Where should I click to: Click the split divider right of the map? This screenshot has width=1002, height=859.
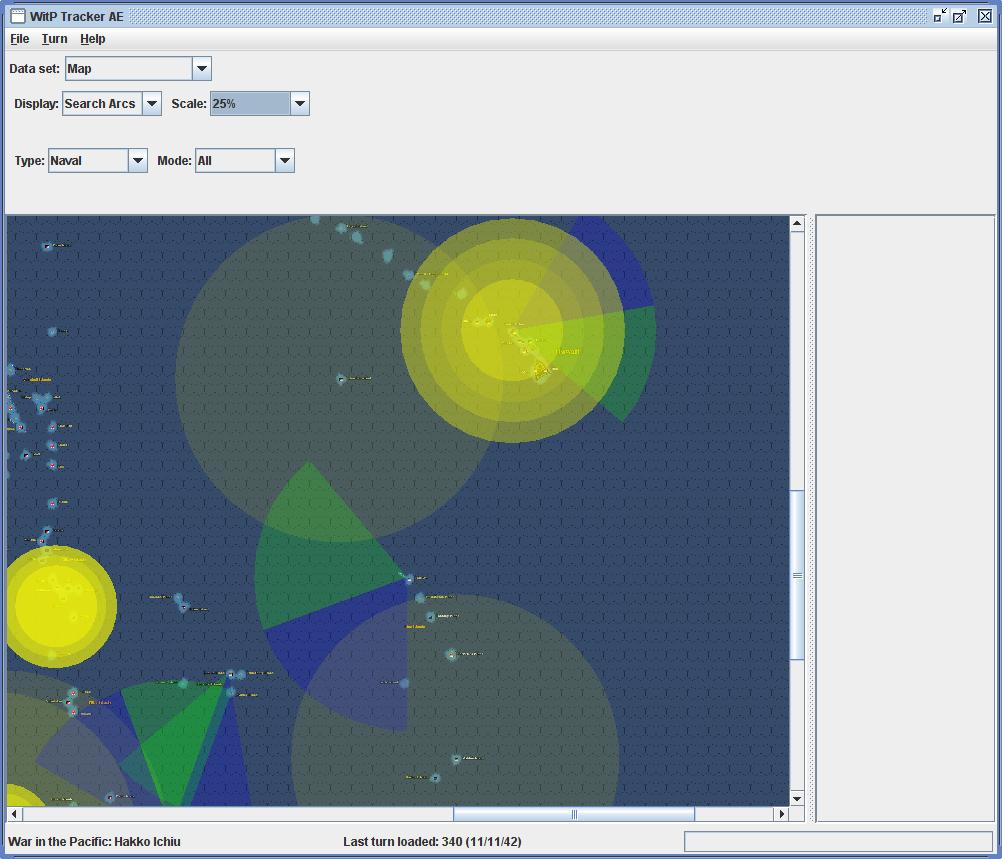tap(811, 518)
